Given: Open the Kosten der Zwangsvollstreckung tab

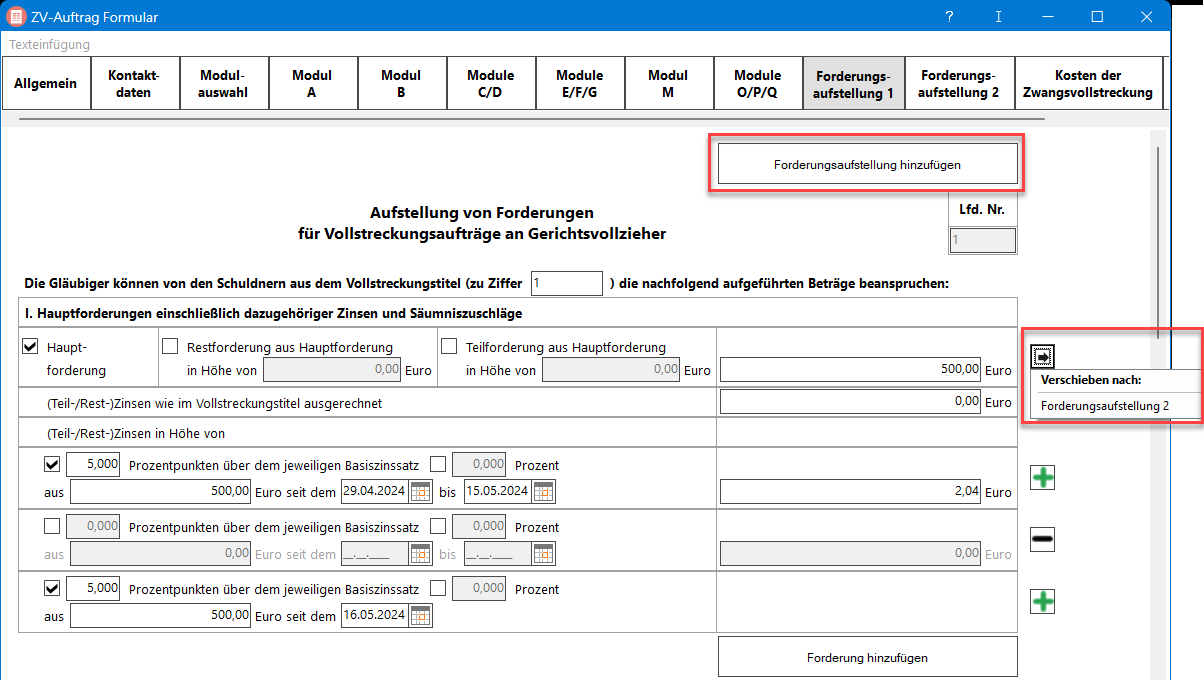Looking at the screenshot, I should tap(1087, 84).
